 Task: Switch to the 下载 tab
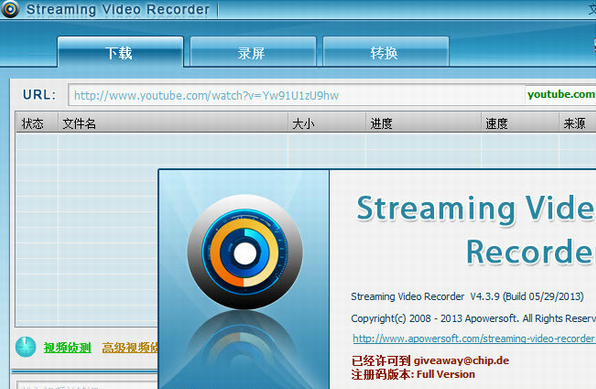[x=120, y=52]
